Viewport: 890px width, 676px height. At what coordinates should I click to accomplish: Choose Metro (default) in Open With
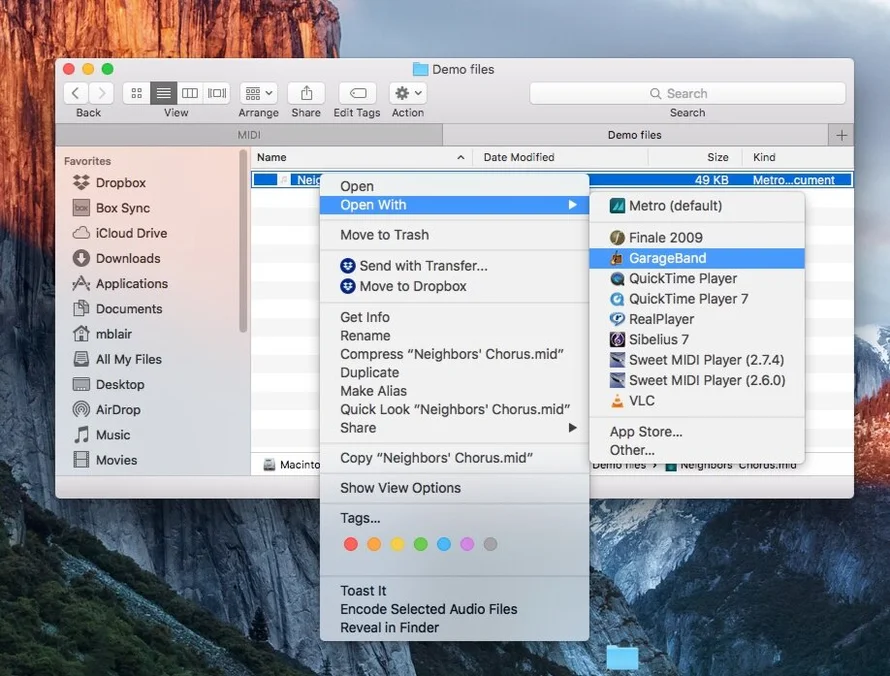pyautogui.click(x=697, y=205)
